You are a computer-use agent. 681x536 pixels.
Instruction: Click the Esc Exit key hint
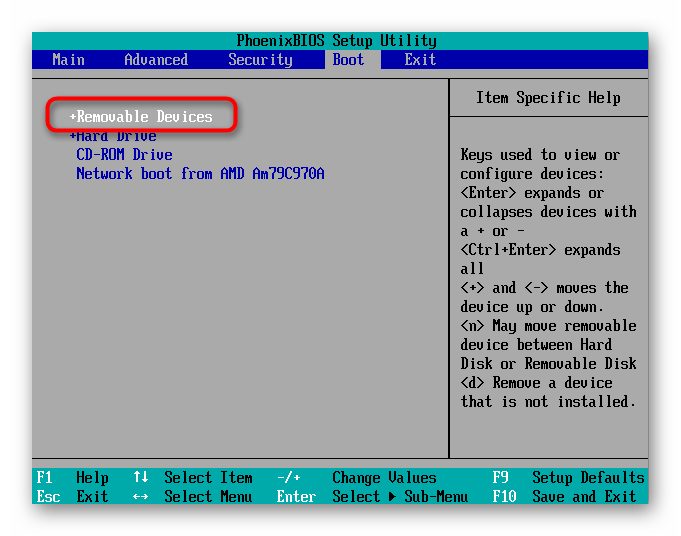73,496
